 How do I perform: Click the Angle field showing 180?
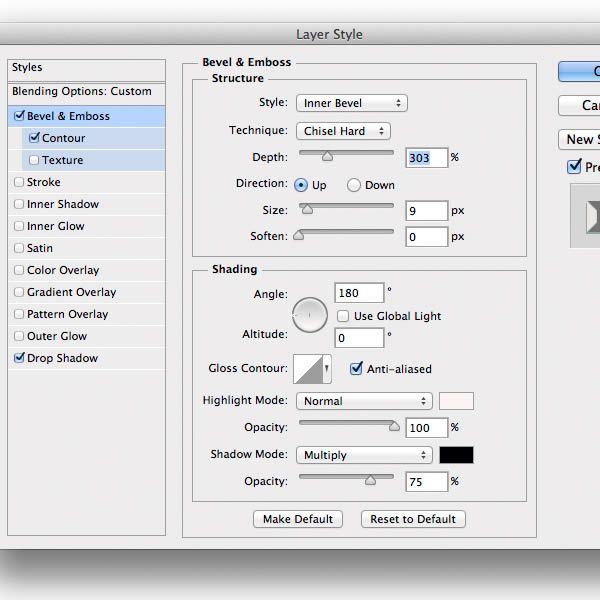[x=359, y=293]
